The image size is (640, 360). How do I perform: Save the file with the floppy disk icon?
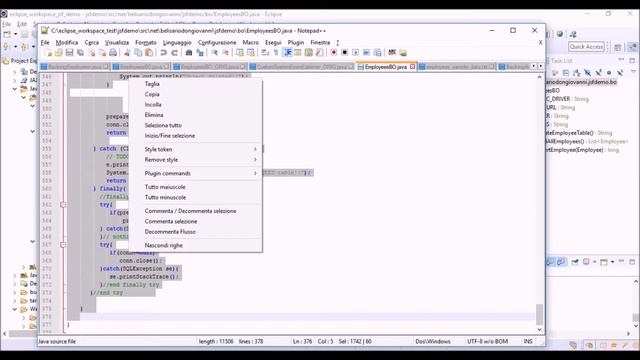click(x=69, y=53)
